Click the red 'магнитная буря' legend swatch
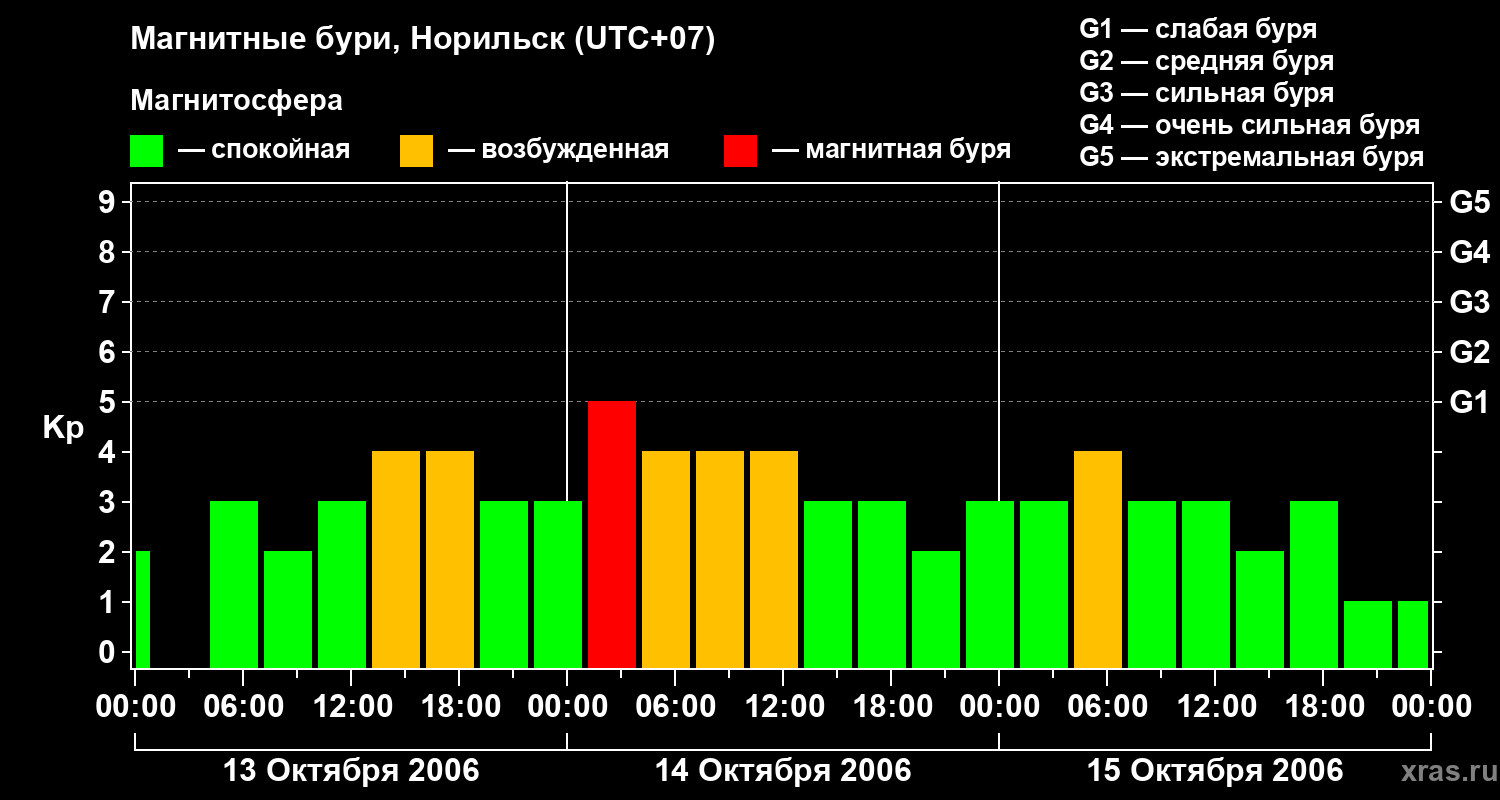 click(741, 151)
